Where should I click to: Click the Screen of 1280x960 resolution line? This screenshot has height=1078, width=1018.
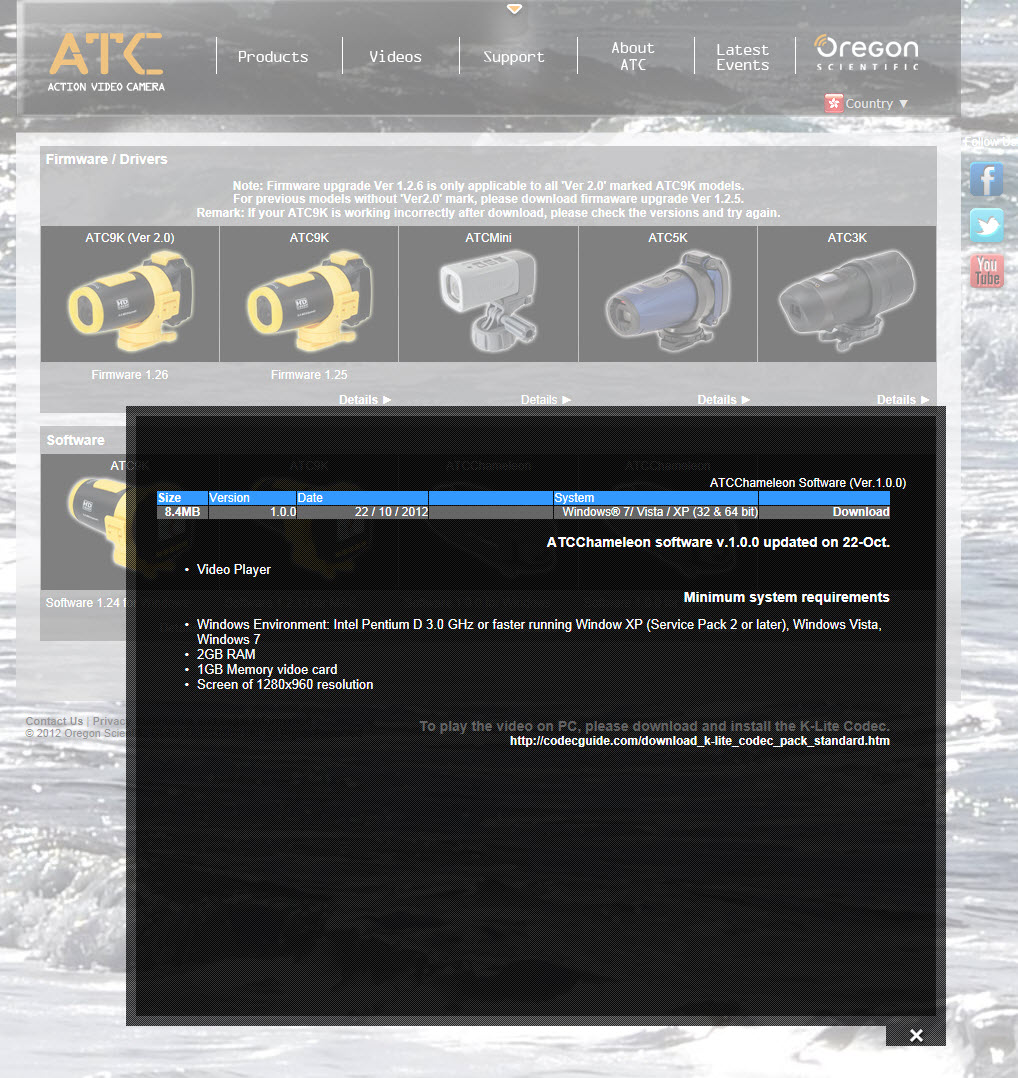pyautogui.click(x=285, y=685)
